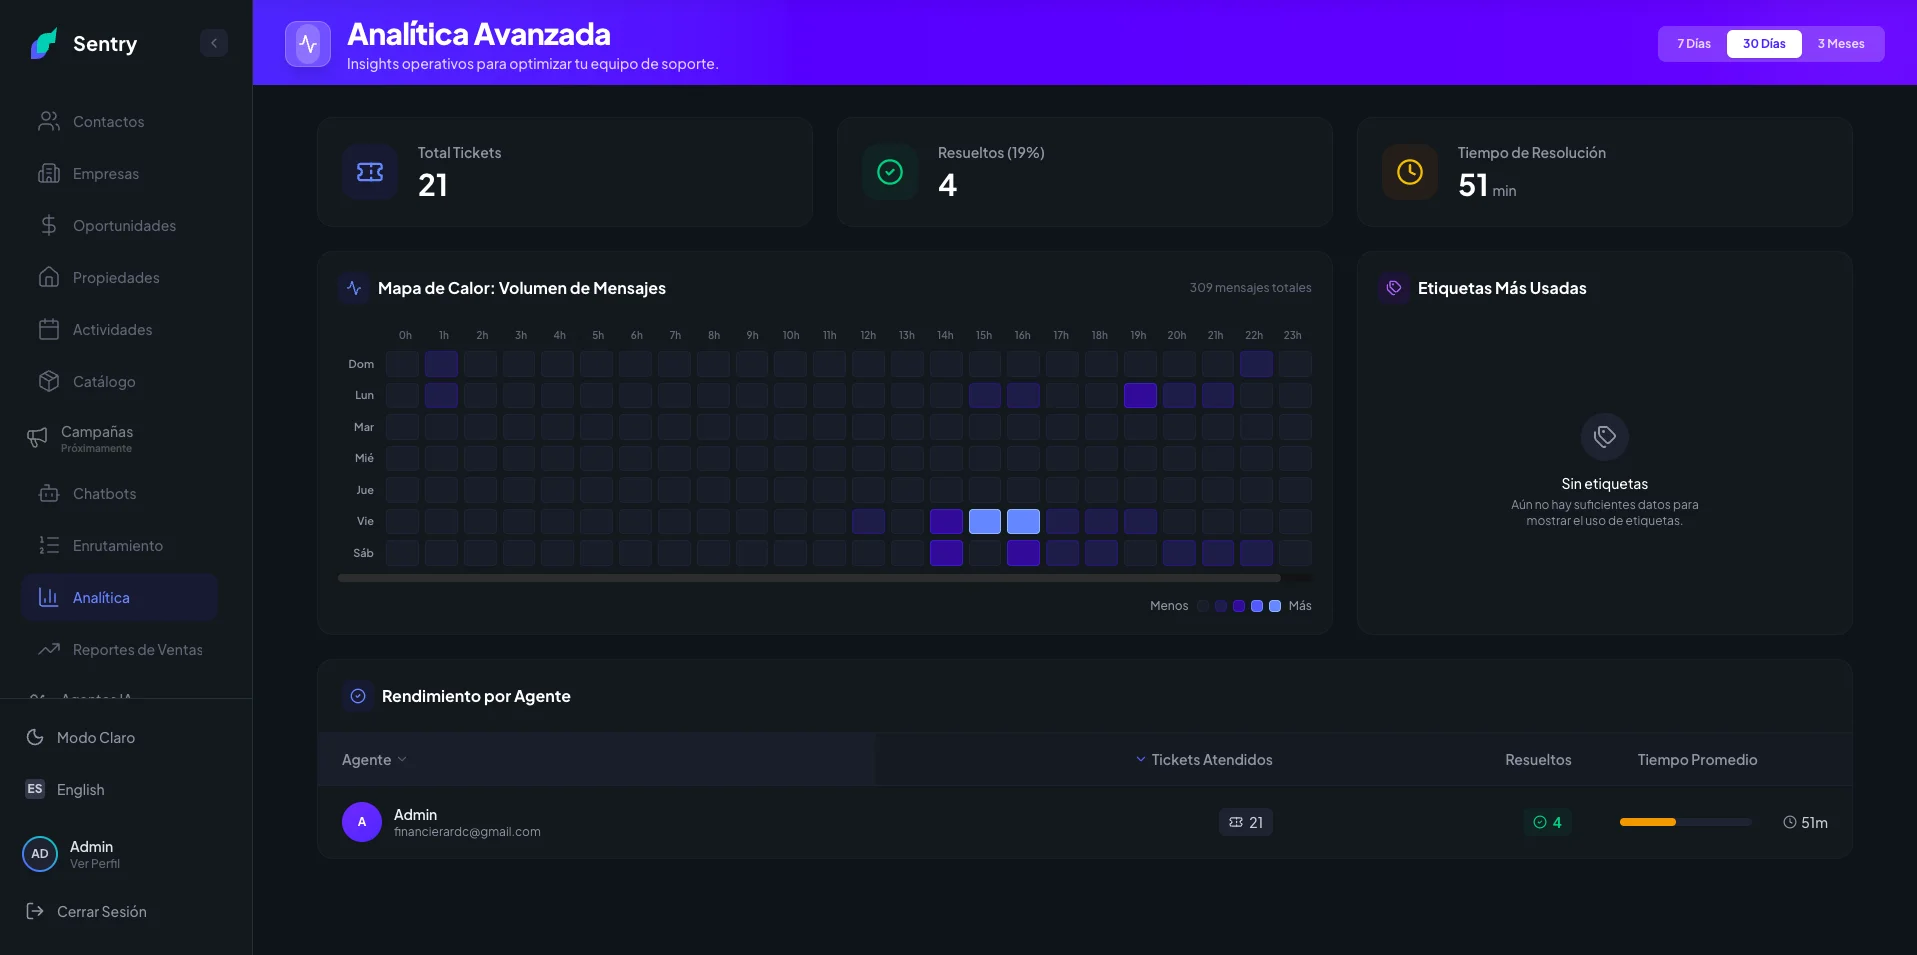Click the heat map pulse icon
The image size is (1917, 955).
[x=354, y=288]
